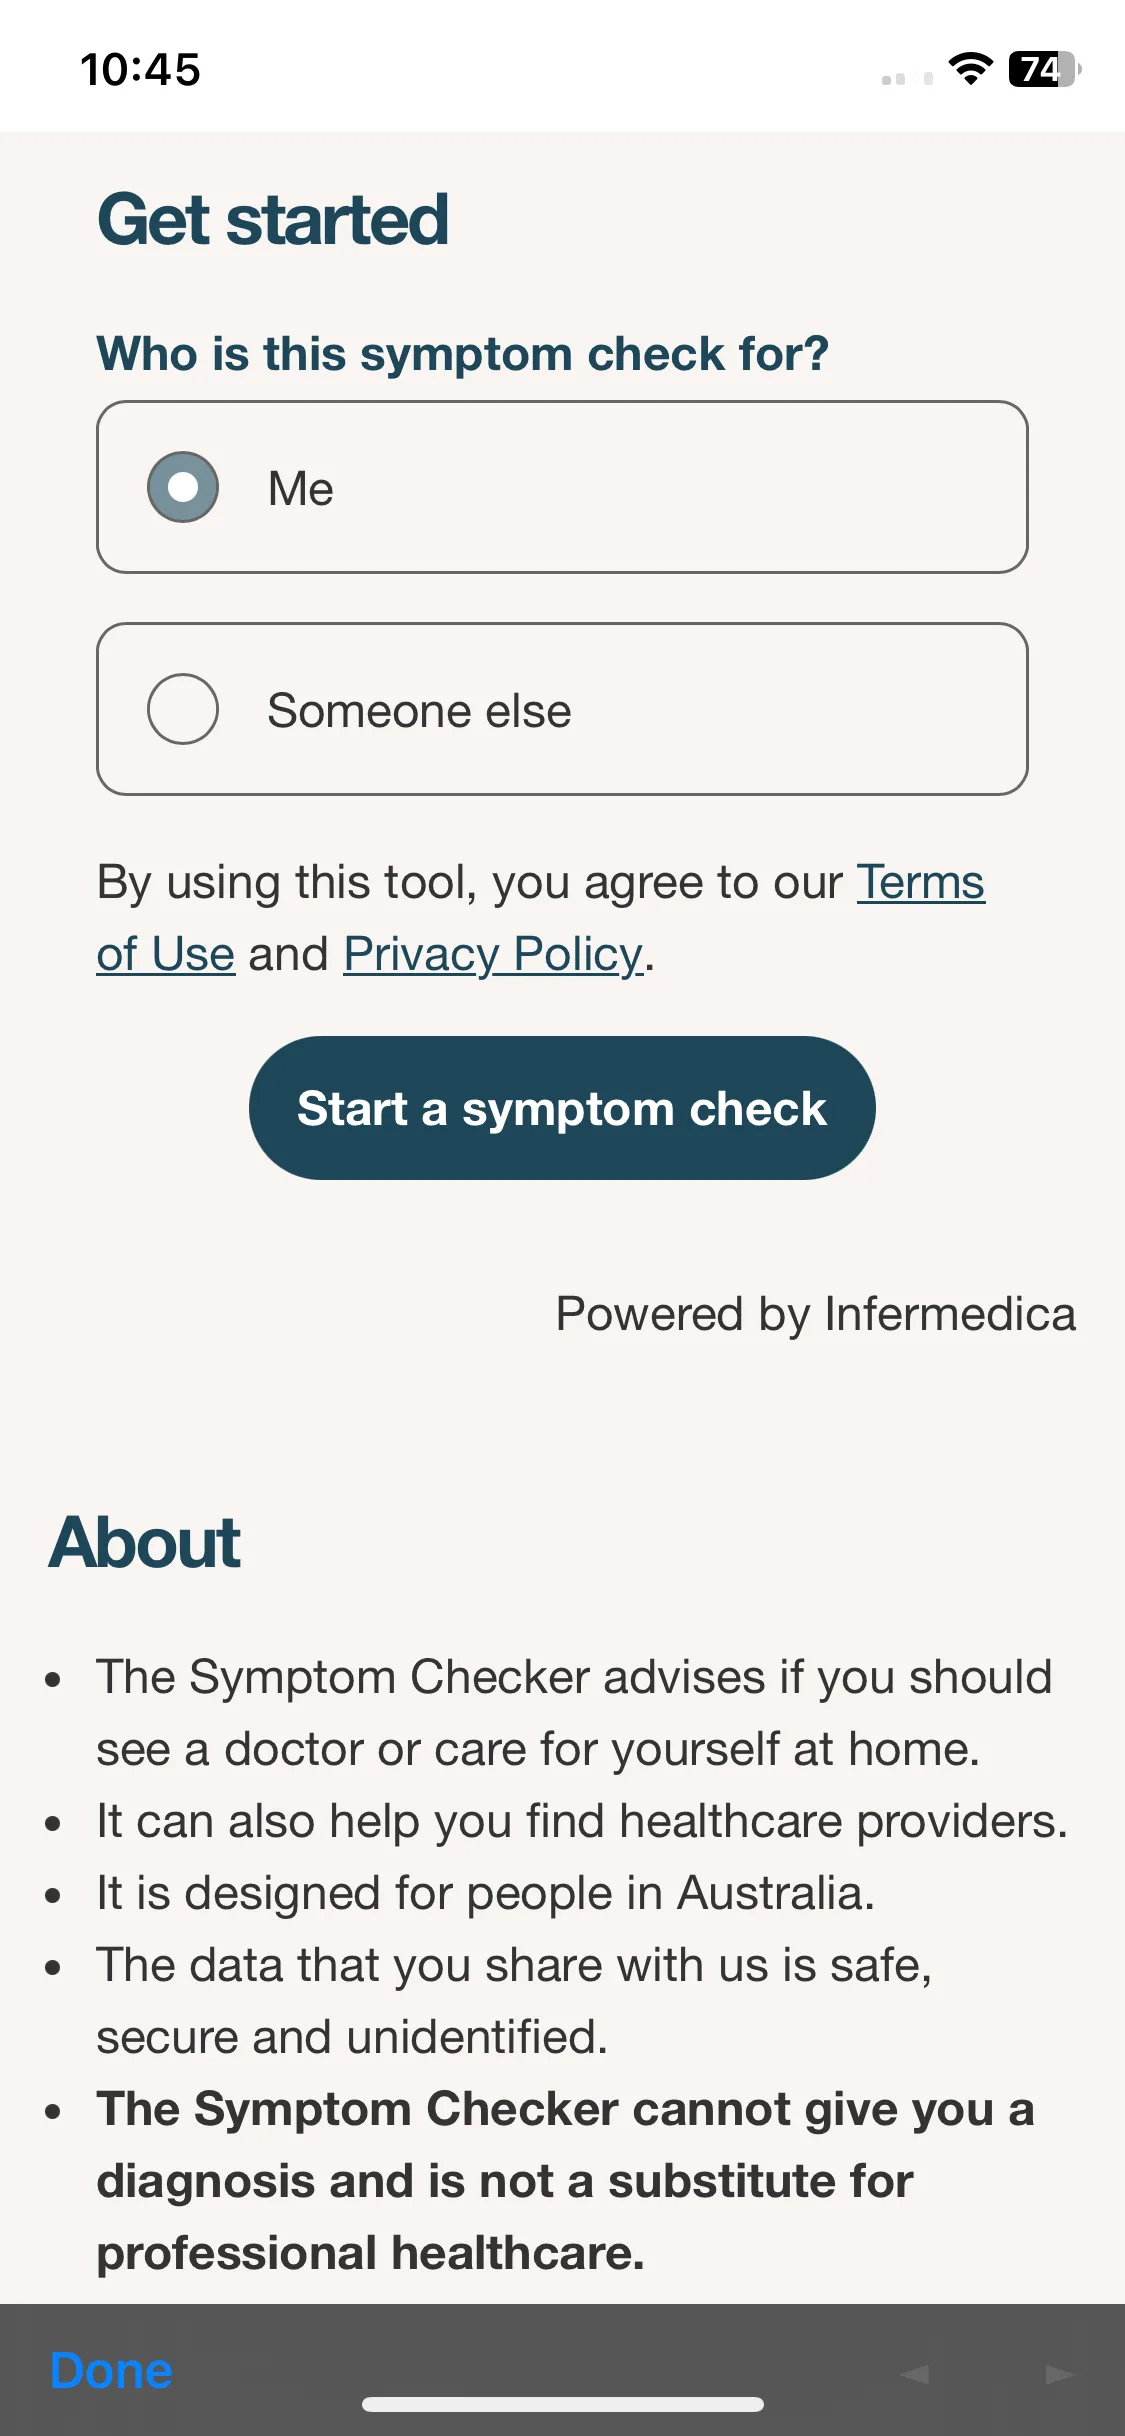Open the Privacy Policy link

coord(493,955)
